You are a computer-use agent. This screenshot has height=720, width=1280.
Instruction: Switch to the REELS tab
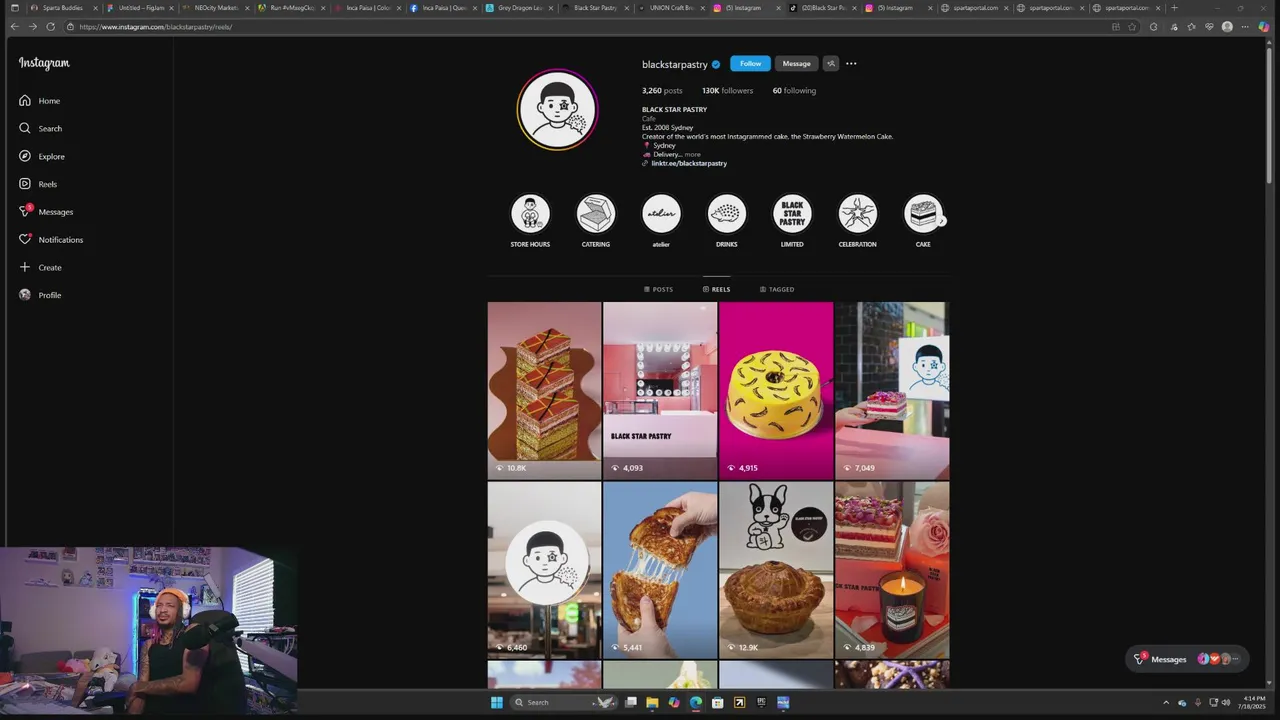click(716, 289)
